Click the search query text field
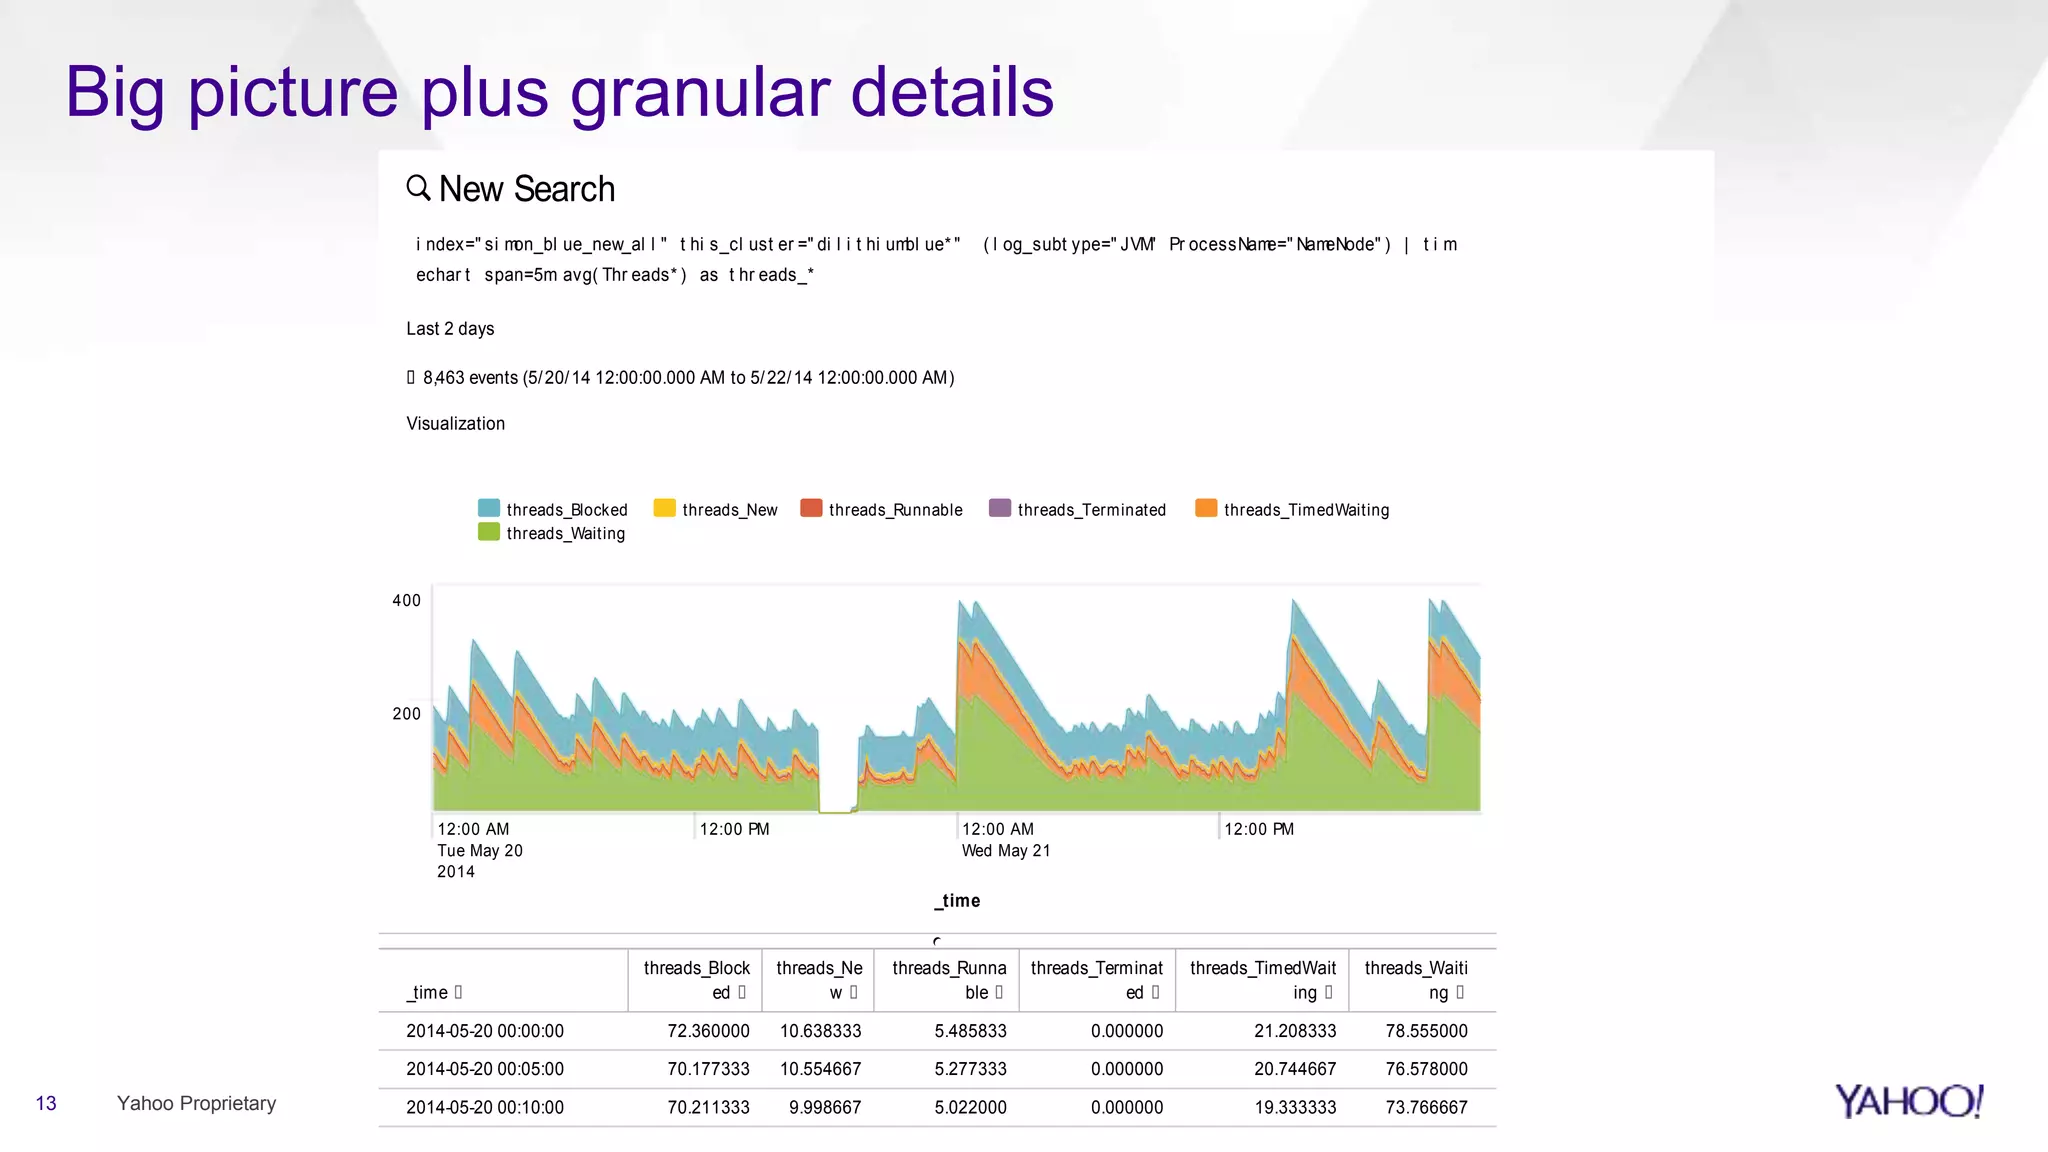 point(937,259)
